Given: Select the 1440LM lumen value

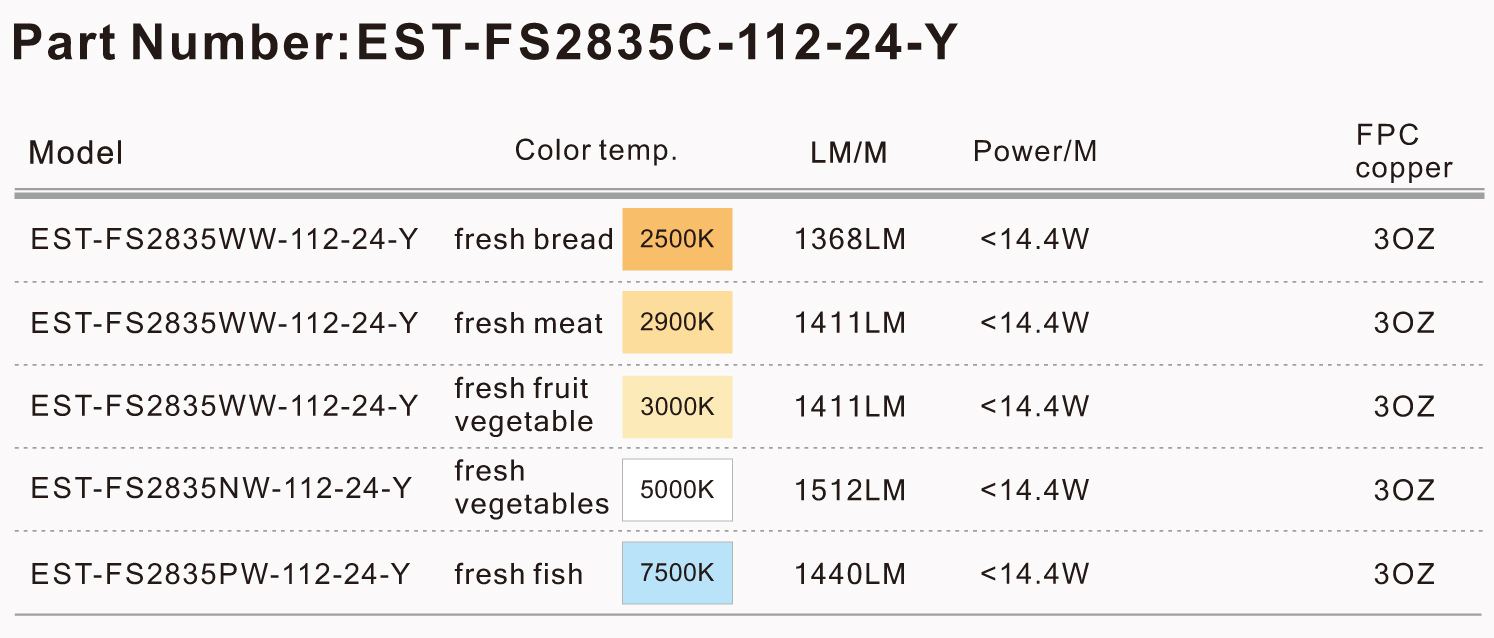Looking at the screenshot, I should pos(850,574).
